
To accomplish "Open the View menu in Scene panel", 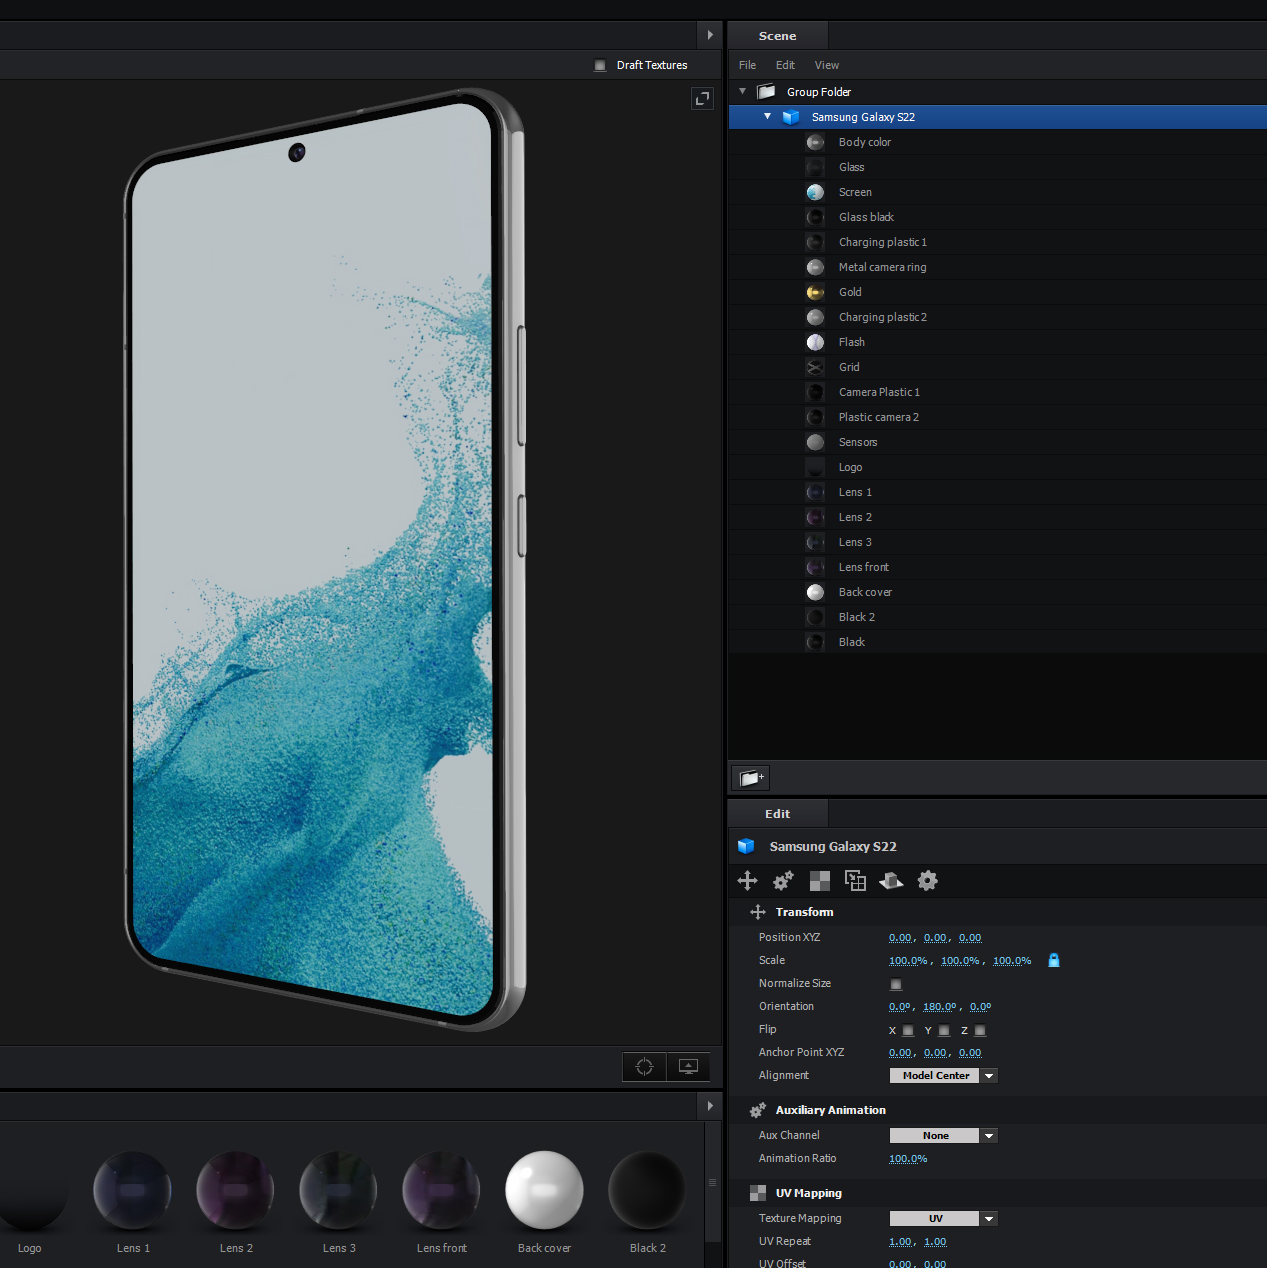I will tap(827, 65).
